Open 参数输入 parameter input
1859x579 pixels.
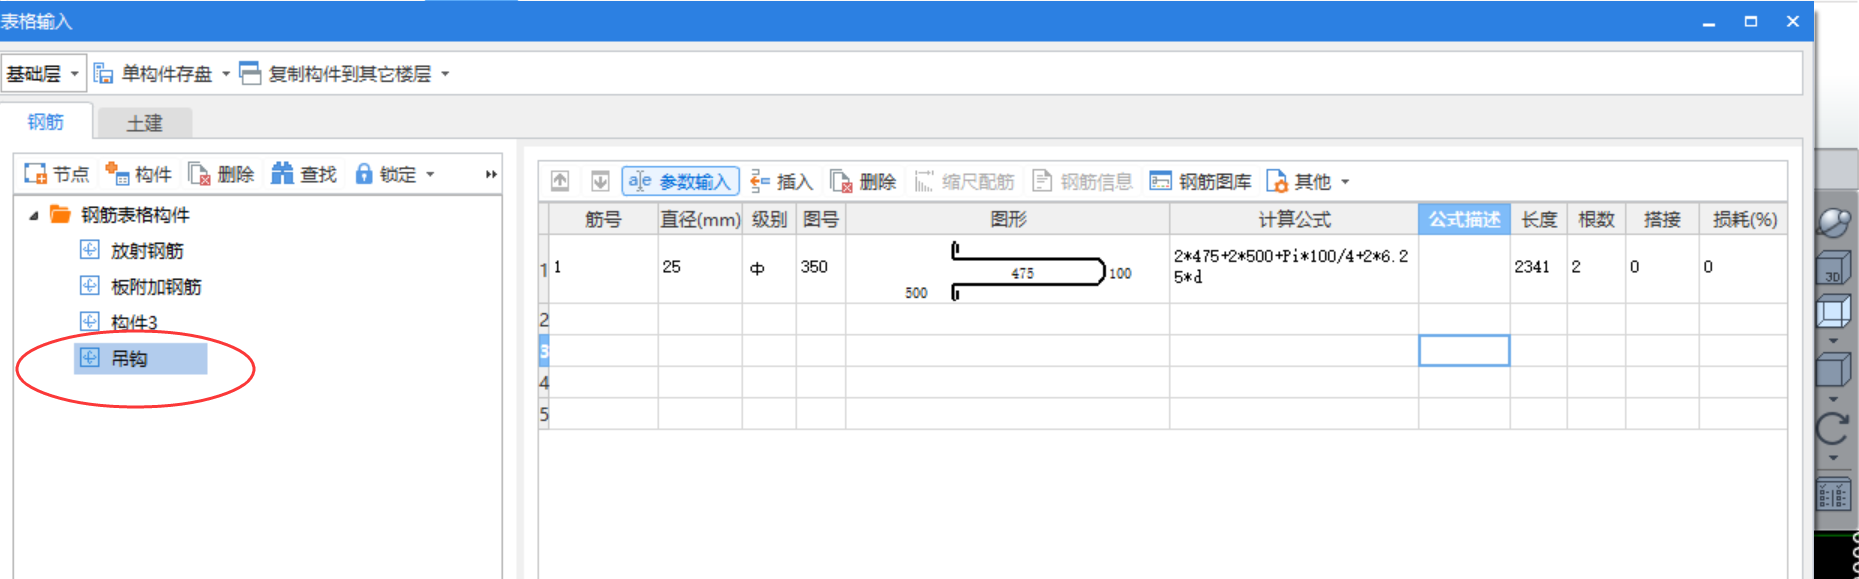point(680,181)
